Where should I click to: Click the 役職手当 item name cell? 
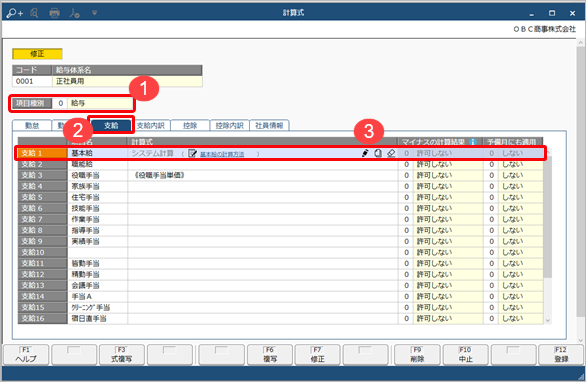click(98, 175)
